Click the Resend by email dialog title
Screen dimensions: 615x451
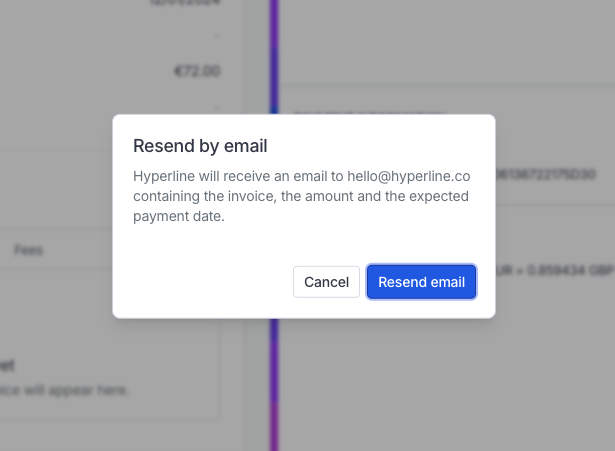(200, 146)
